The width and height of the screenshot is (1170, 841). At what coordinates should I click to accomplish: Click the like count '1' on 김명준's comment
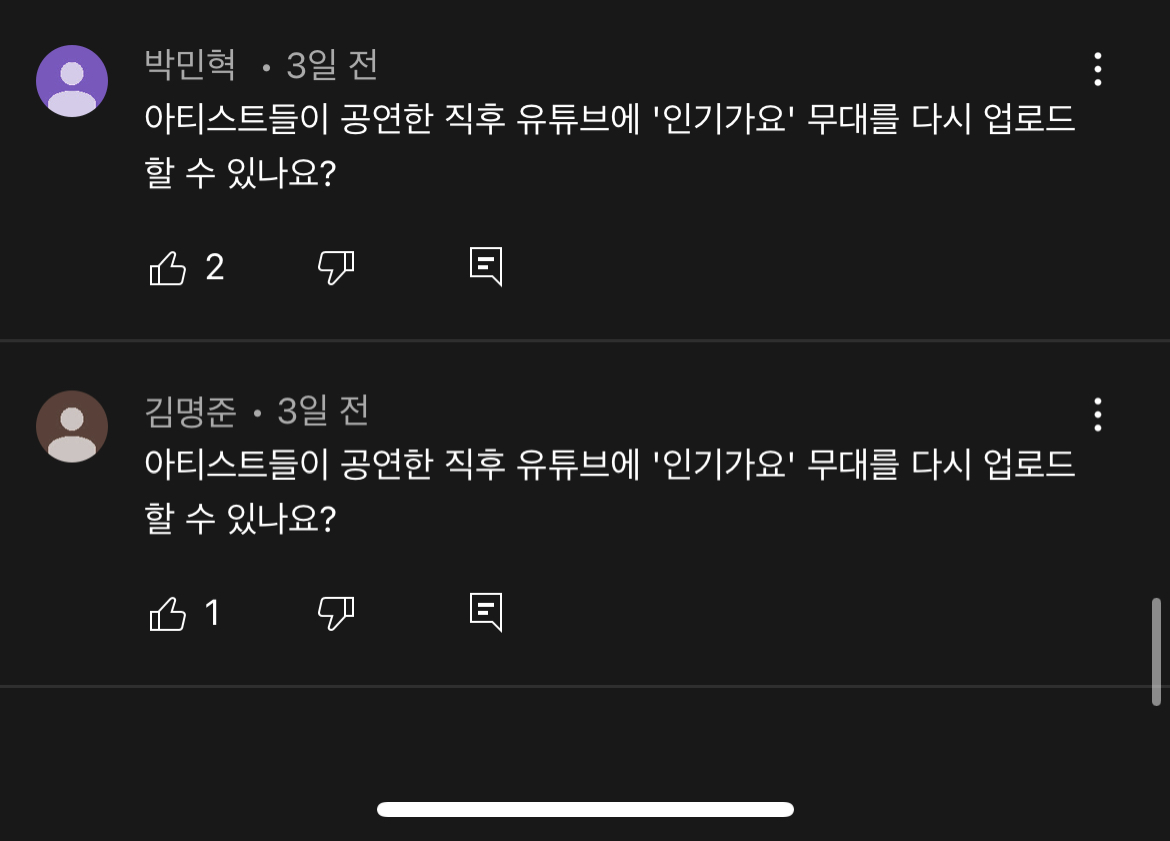pos(212,612)
